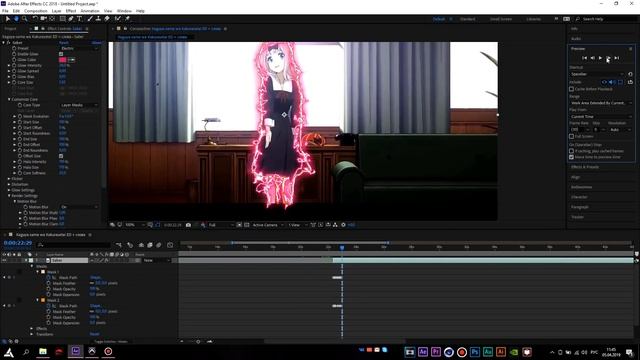
Task: Select the Puppet Pin tool
Action: [x=127, y=19]
